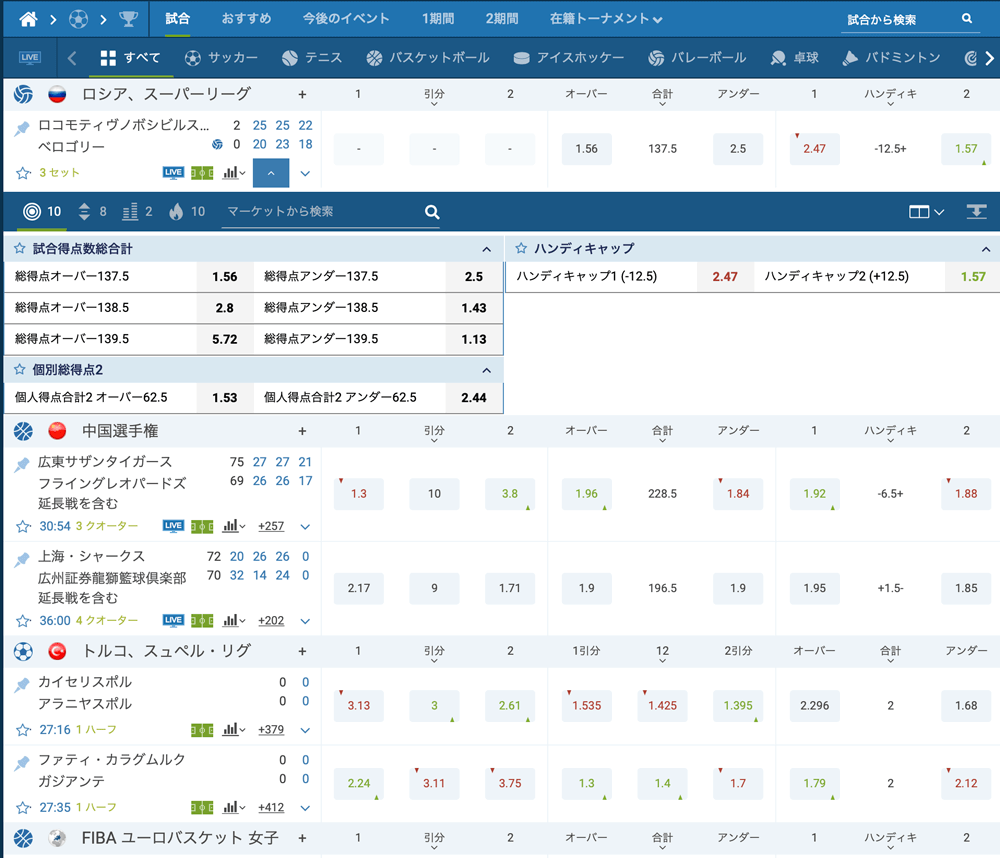Expand the +257 markets for Guangdong match
The image size is (1000, 858).
click(271, 526)
